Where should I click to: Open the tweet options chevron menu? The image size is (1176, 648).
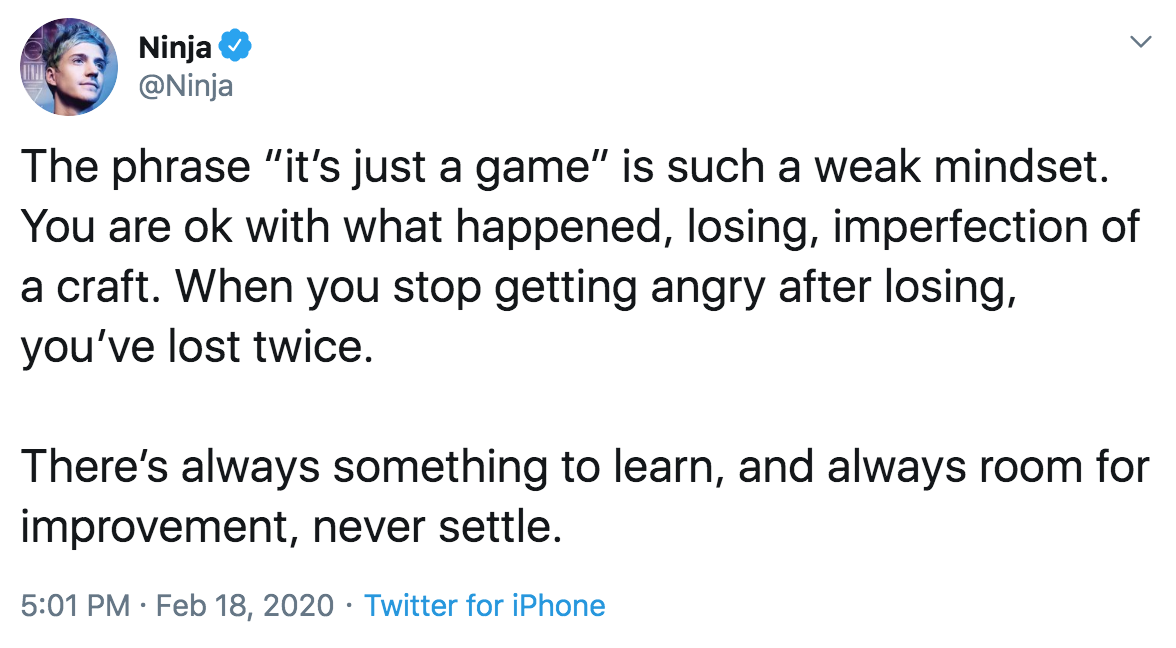[x=1139, y=42]
